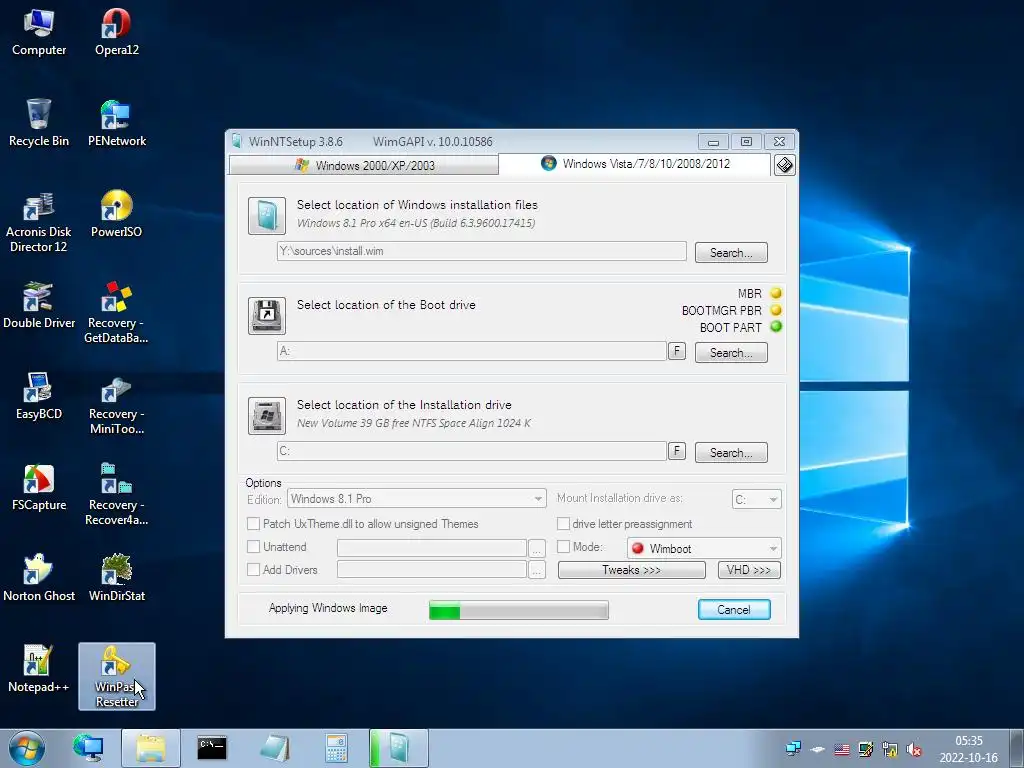Click the taskbar clock showing 05:35

click(x=968, y=749)
